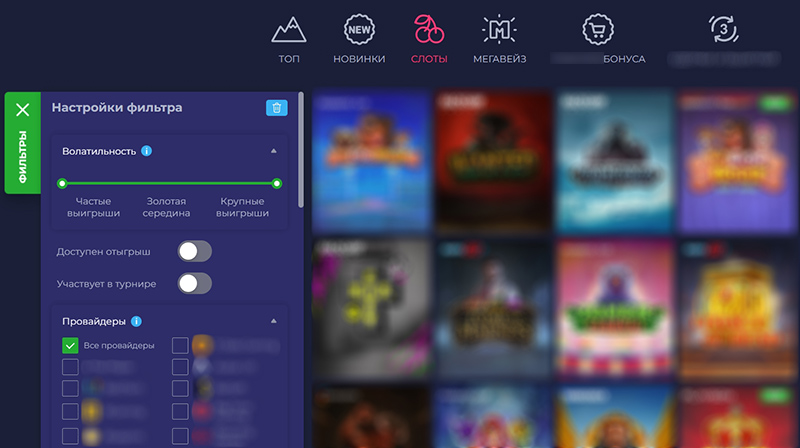Turn on Участвует в турнире switch
Screen dimensions: 800x448
(195, 284)
